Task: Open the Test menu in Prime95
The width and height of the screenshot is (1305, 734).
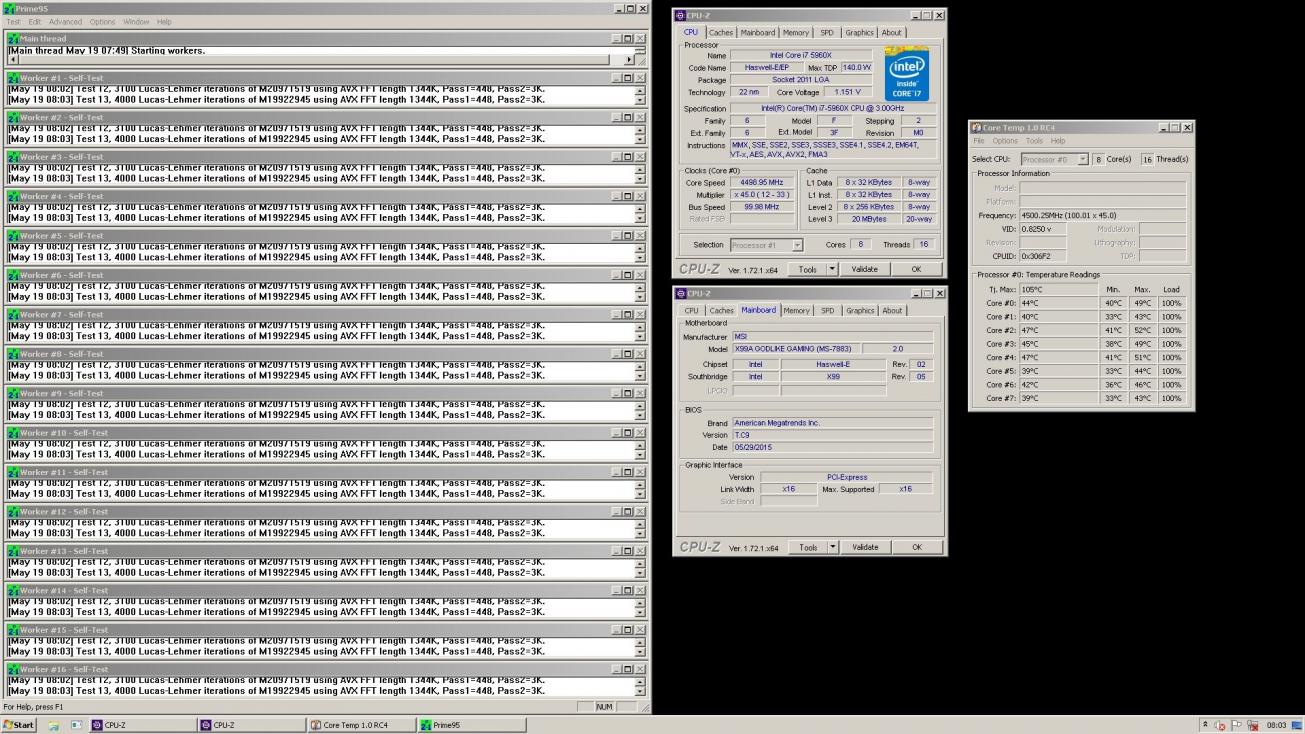Action: pyautogui.click(x=13, y=21)
